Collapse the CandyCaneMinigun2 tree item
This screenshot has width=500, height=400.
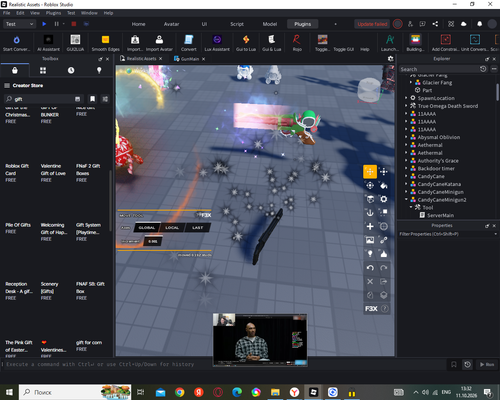click(406, 200)
